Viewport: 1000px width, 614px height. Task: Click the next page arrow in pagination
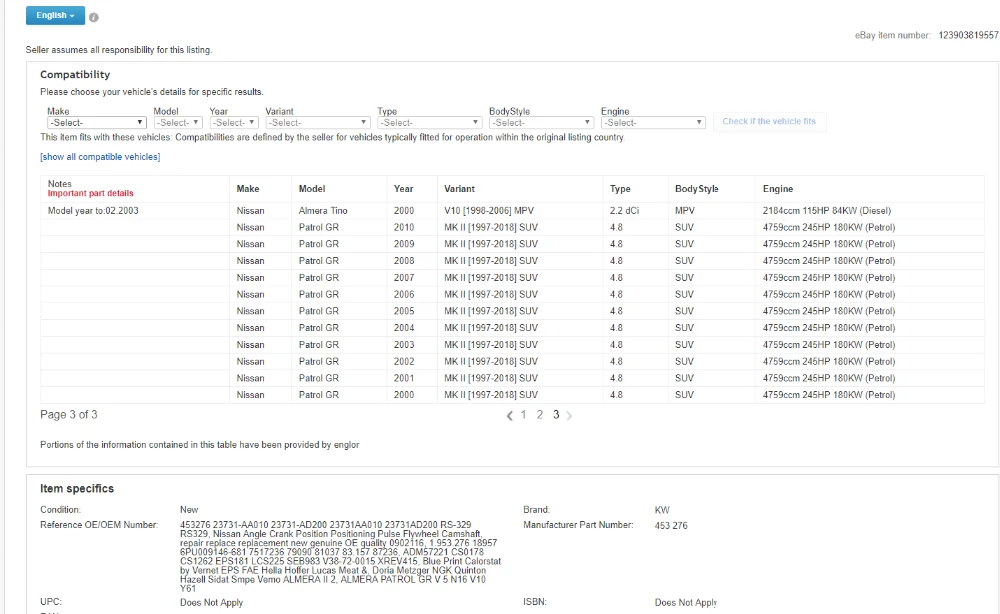[570, 416]
